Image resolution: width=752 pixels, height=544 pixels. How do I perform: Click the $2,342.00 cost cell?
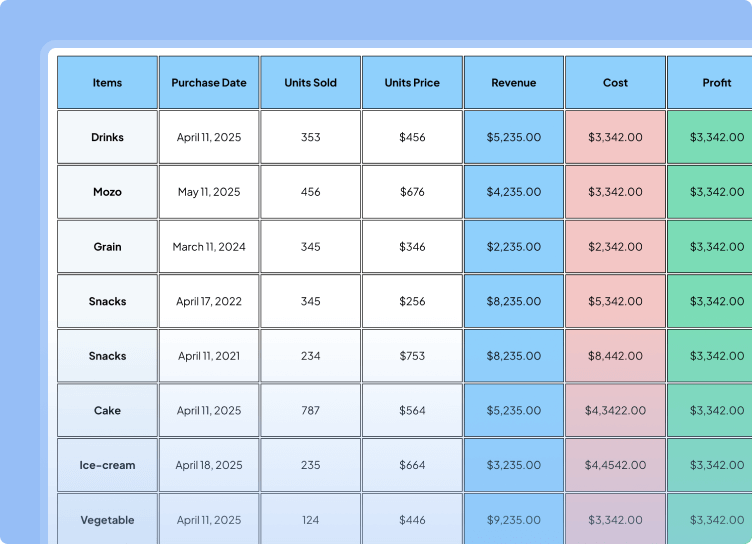[615, 247]
